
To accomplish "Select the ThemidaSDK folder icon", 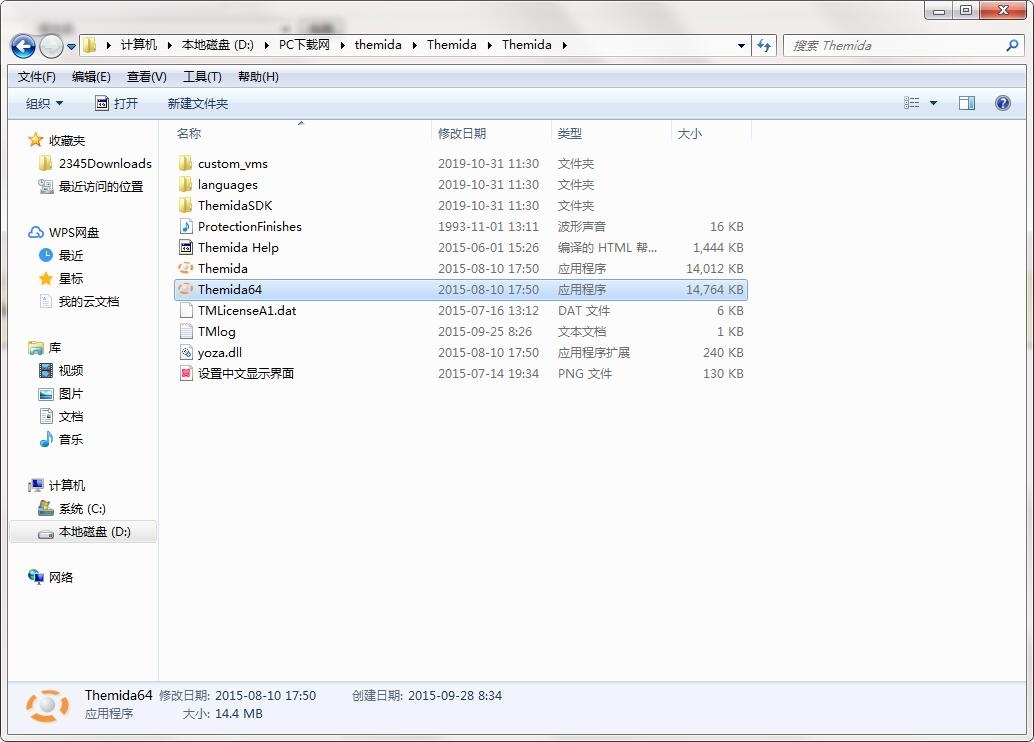I will (x=186, y=205).
